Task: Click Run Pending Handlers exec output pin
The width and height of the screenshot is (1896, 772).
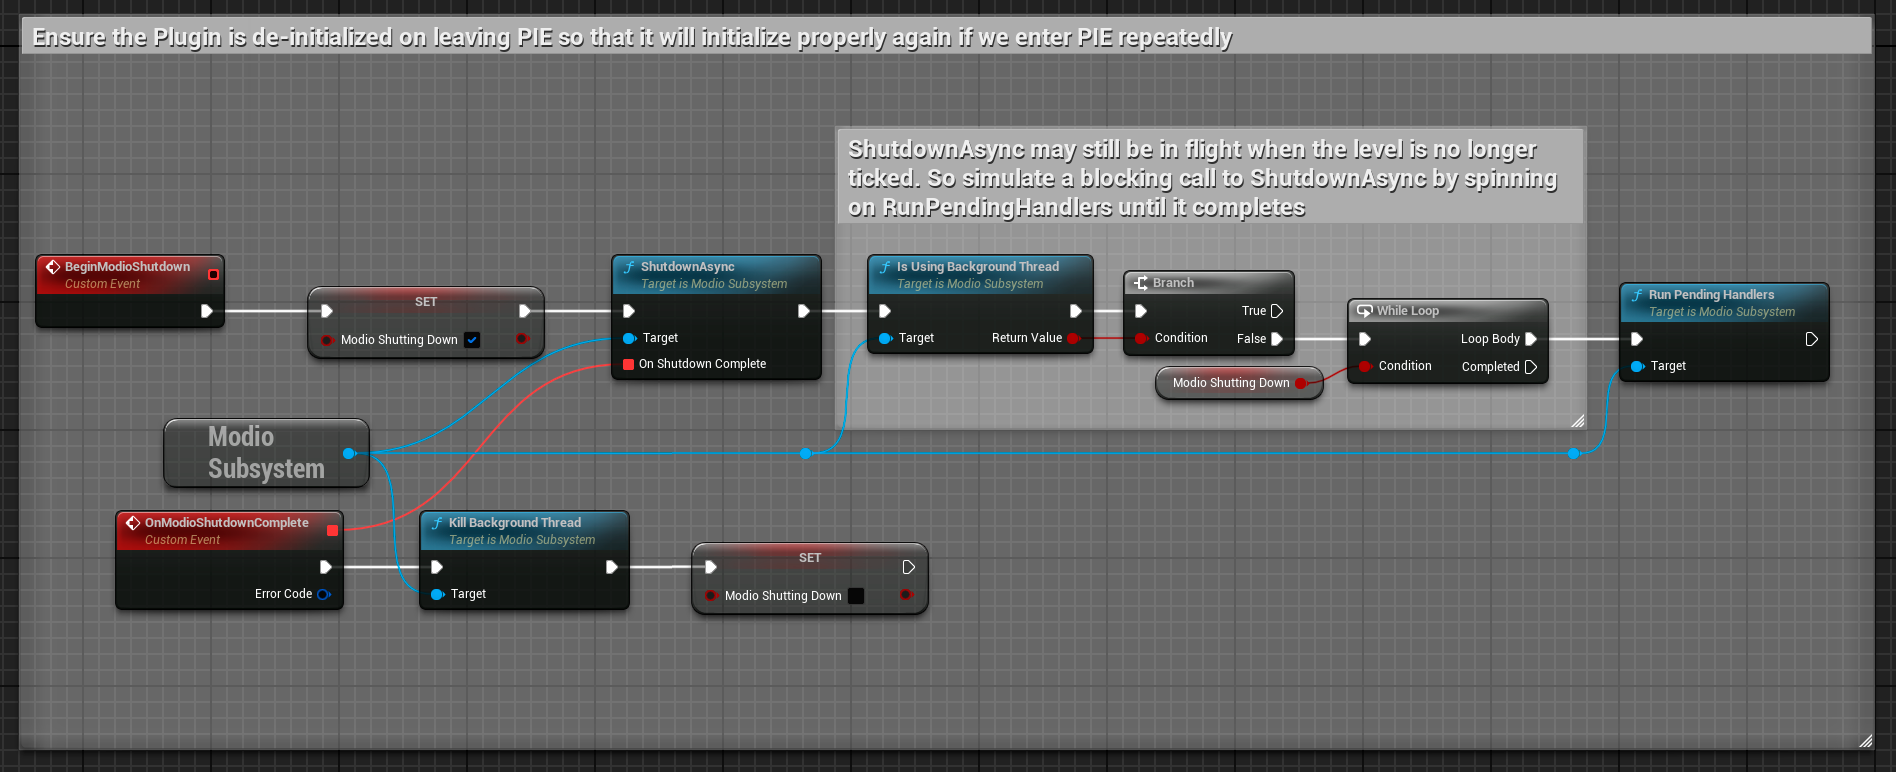Action: click(x=1811, y=339)
